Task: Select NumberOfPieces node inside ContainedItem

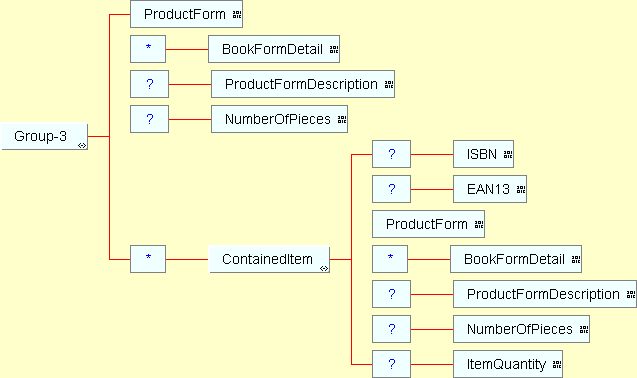Action: click(522, 329)
